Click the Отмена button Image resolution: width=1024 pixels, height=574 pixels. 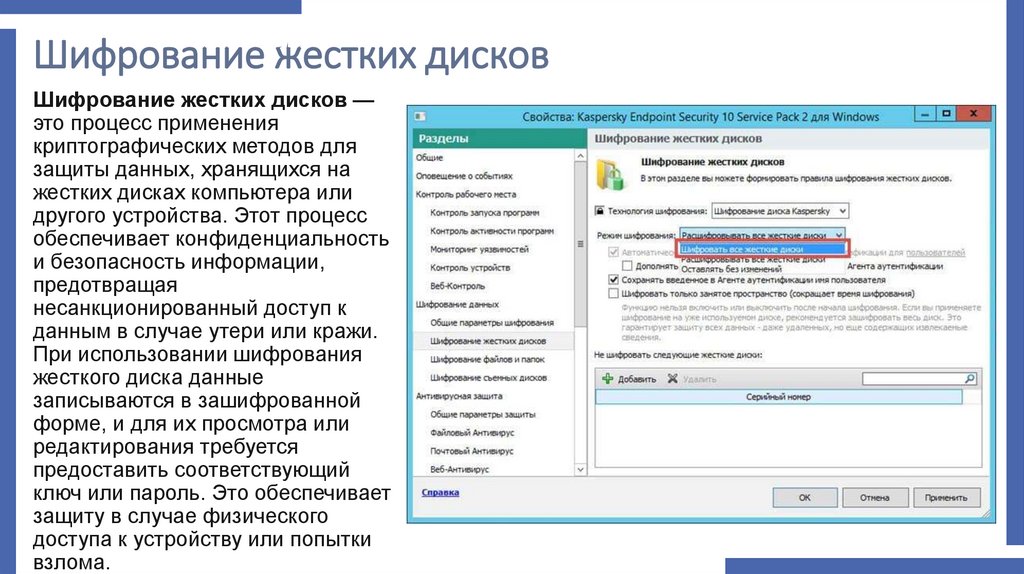(874, 498)
